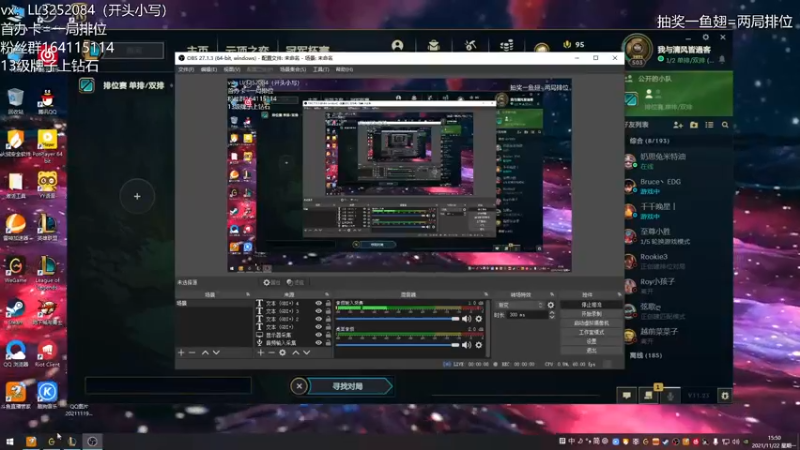This screenshot has height=450, width=800.
Task: Move scene up with arrow icon
Action: coord(205,353)
